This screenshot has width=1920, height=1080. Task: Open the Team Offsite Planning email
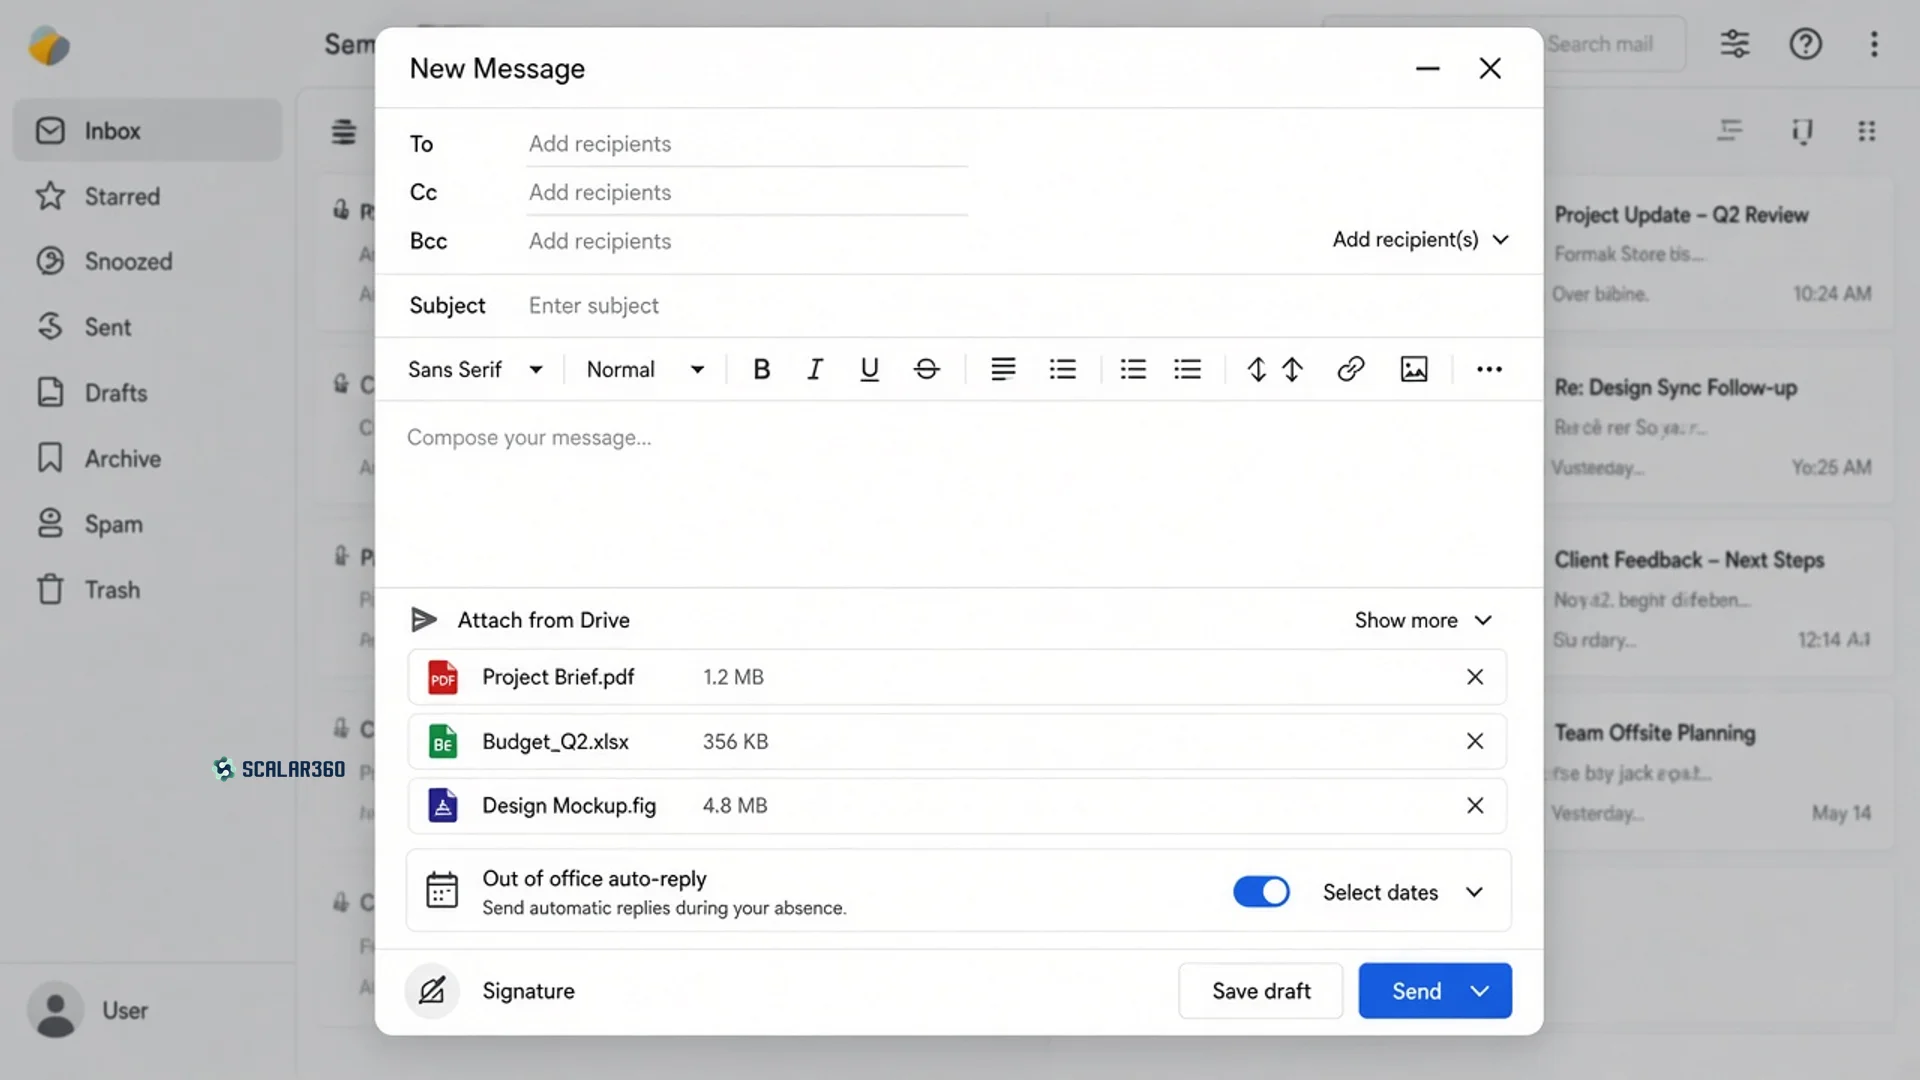click(1718, 773)
